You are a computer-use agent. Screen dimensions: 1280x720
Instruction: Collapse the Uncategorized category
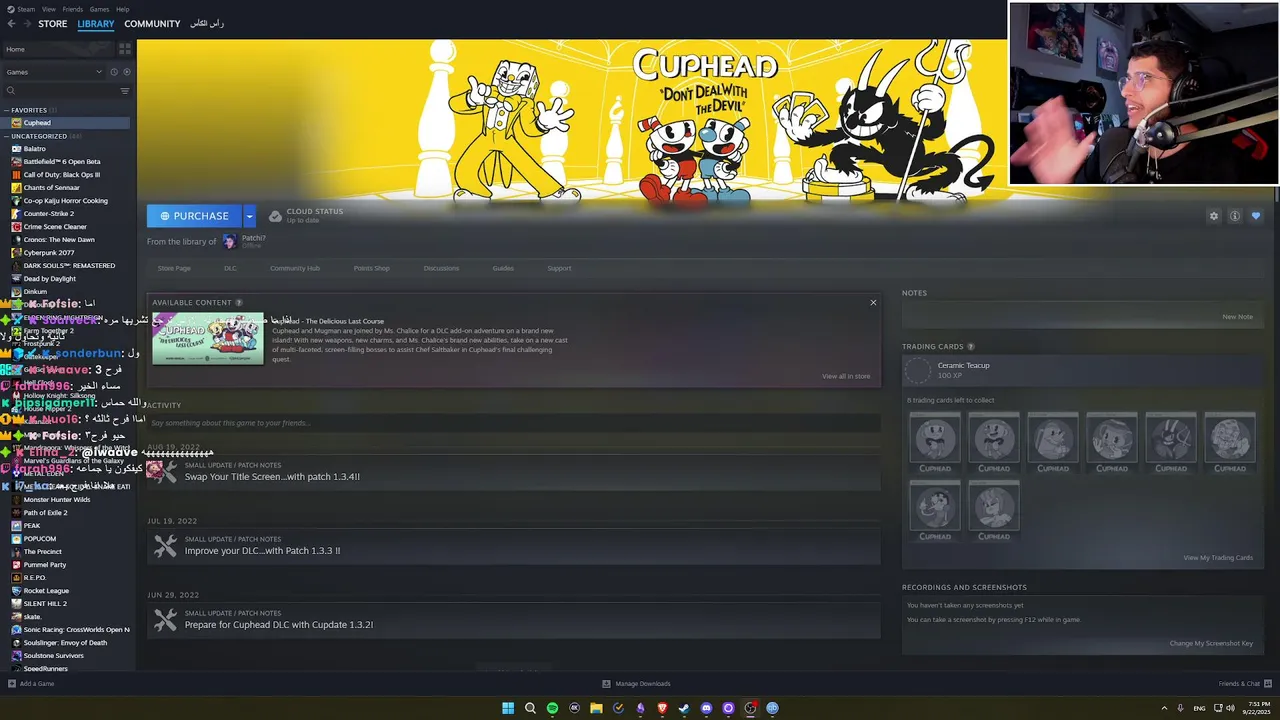6,136
